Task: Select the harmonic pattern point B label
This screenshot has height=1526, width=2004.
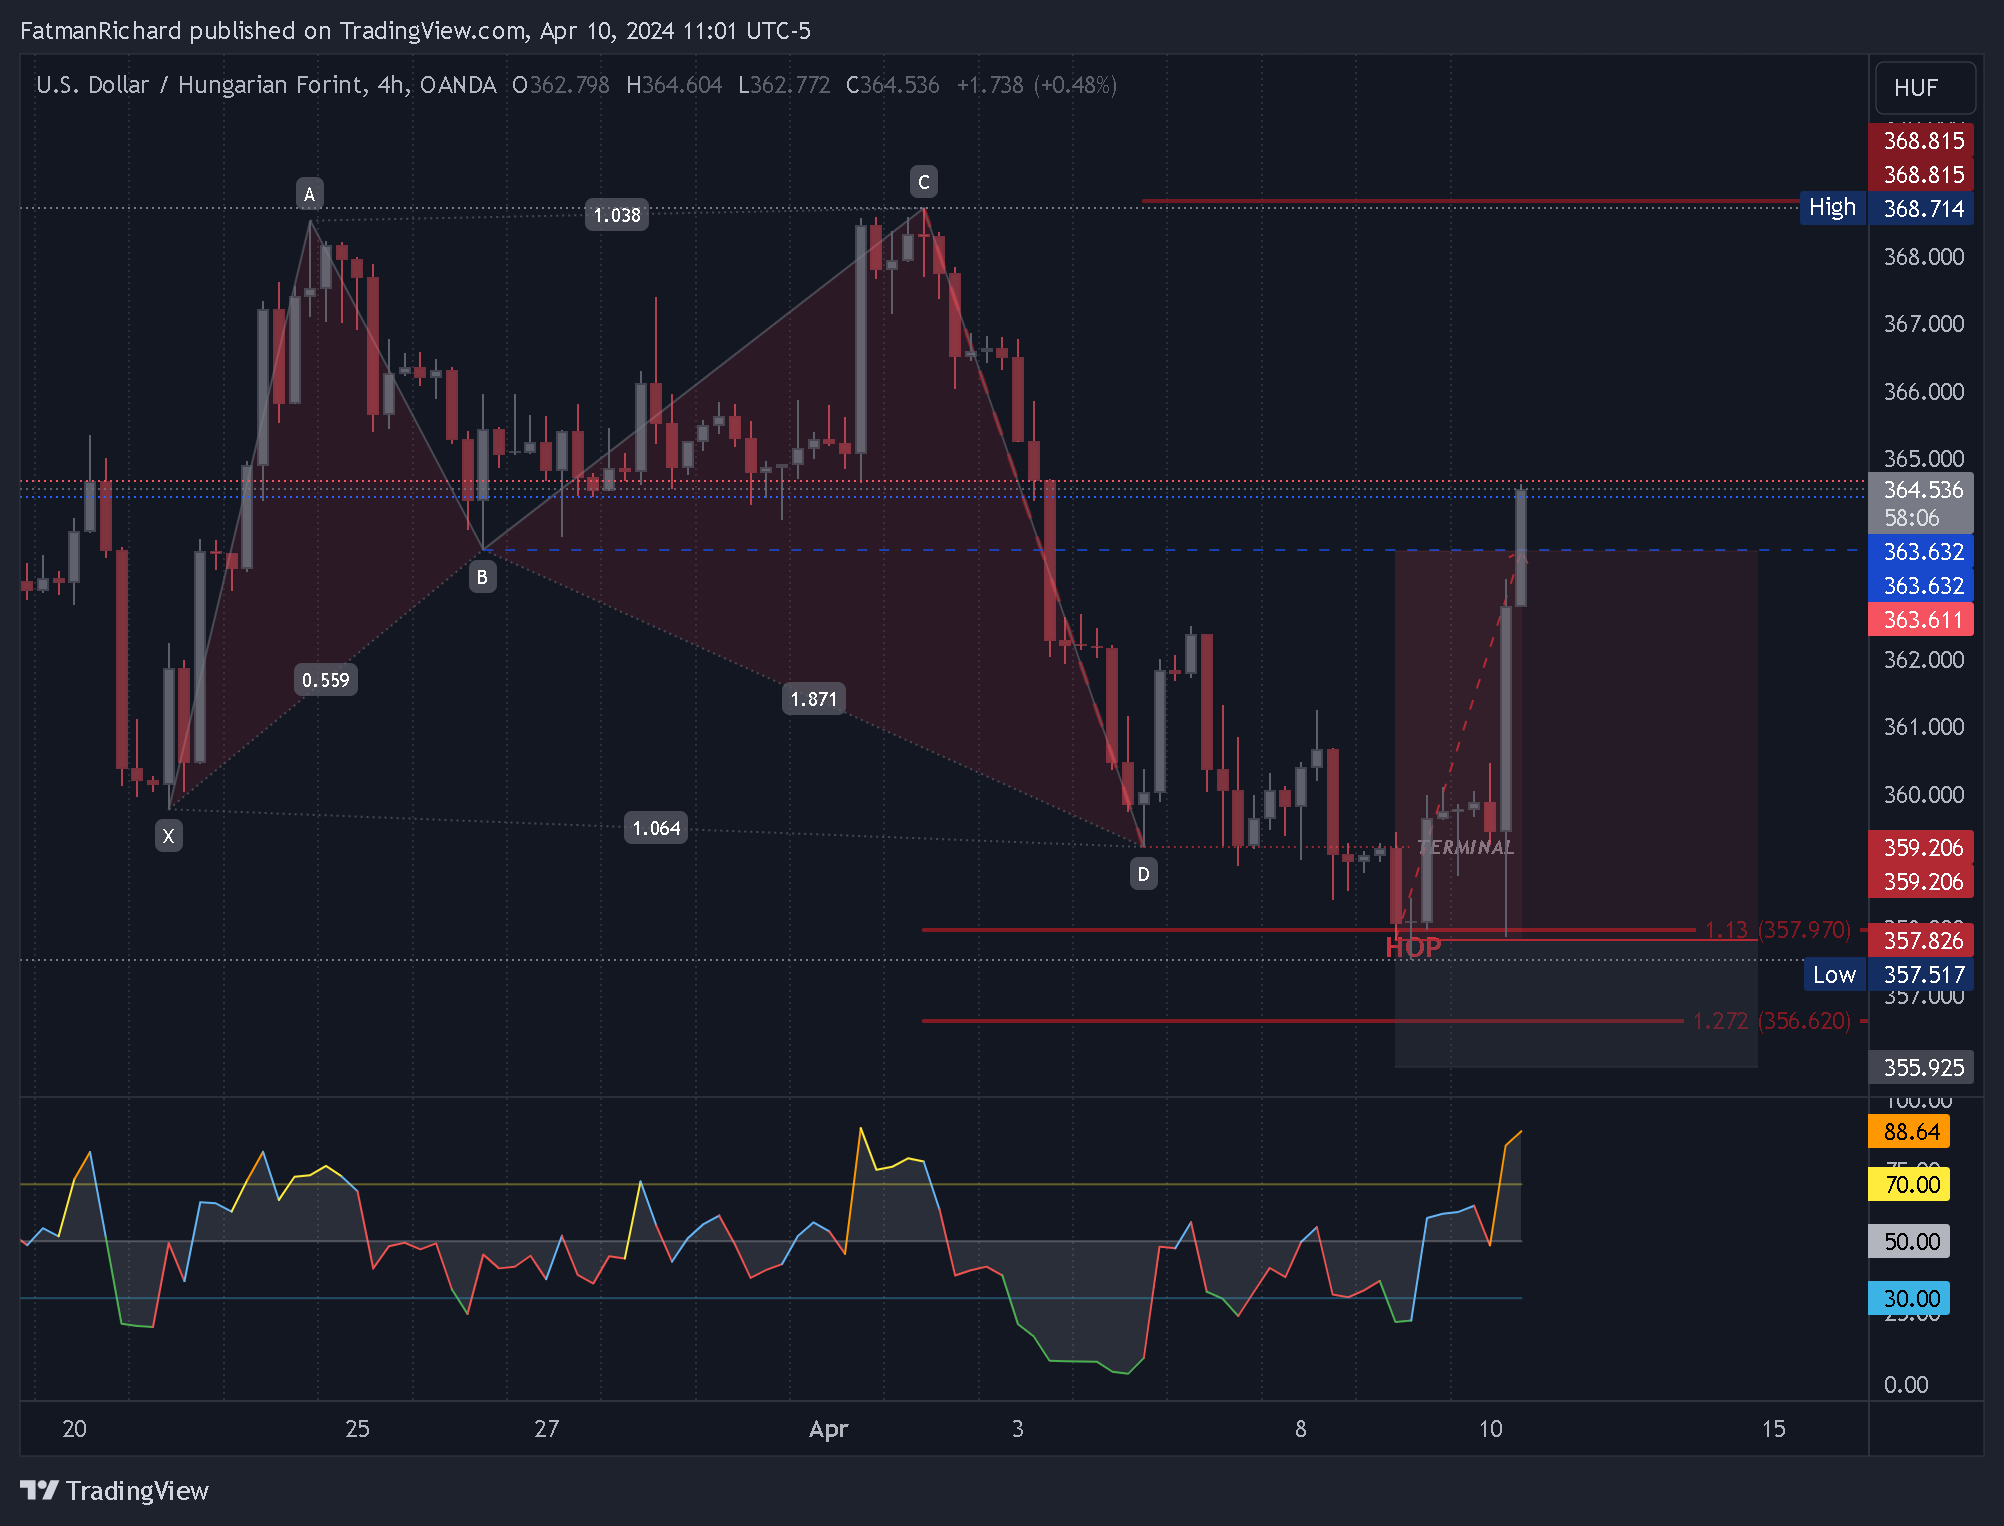Action: point(482,577)
